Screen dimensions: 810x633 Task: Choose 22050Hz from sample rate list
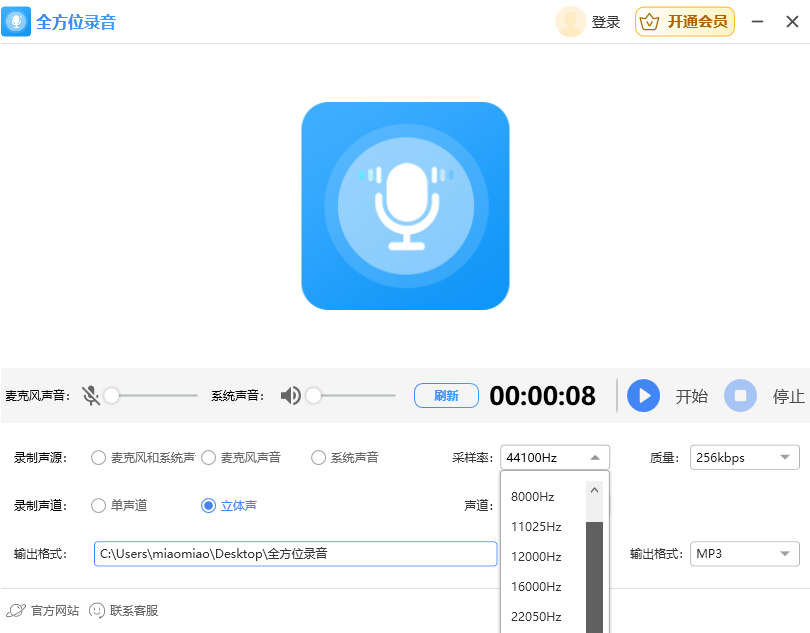(x=544, y=616)
